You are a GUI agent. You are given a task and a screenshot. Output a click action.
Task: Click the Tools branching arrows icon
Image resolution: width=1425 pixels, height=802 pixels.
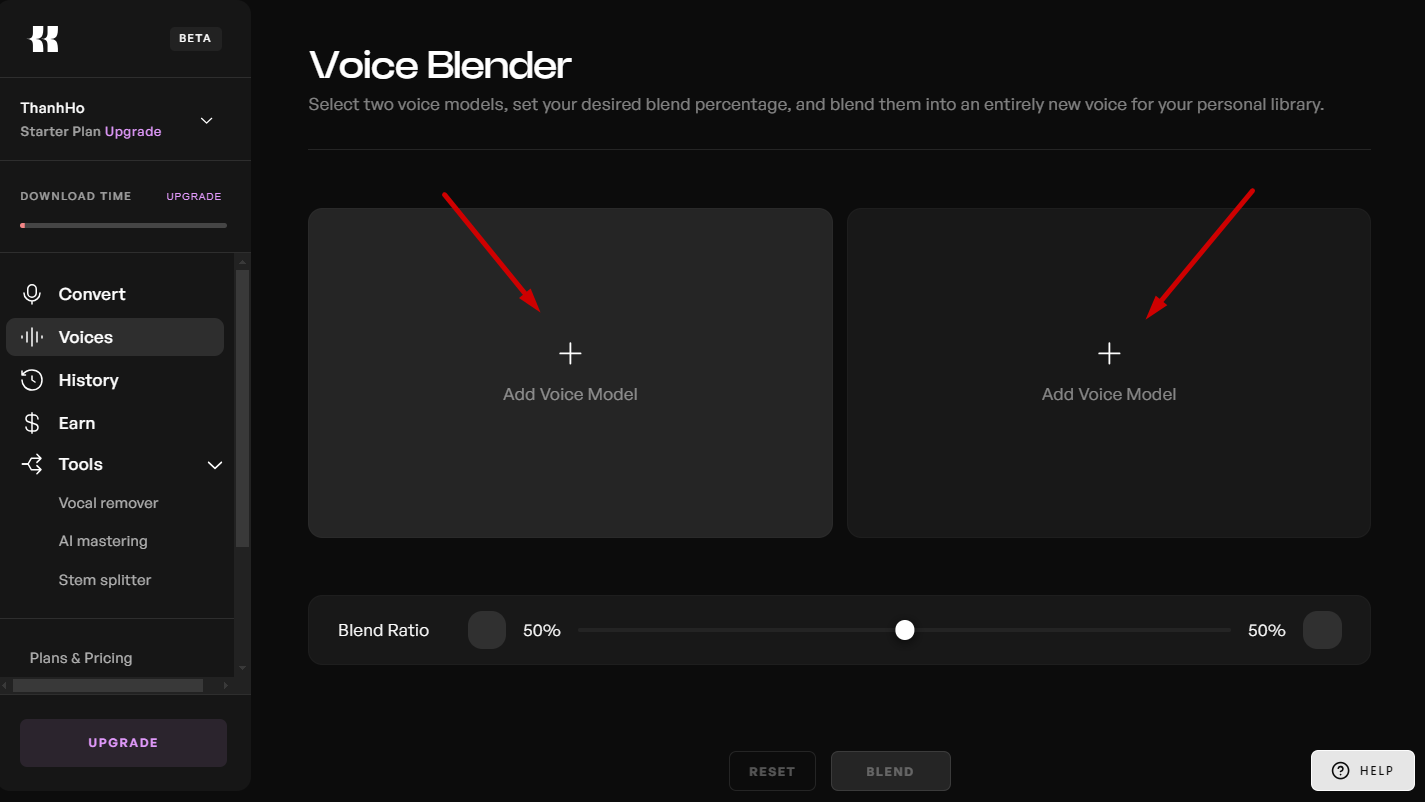(32, 464)
